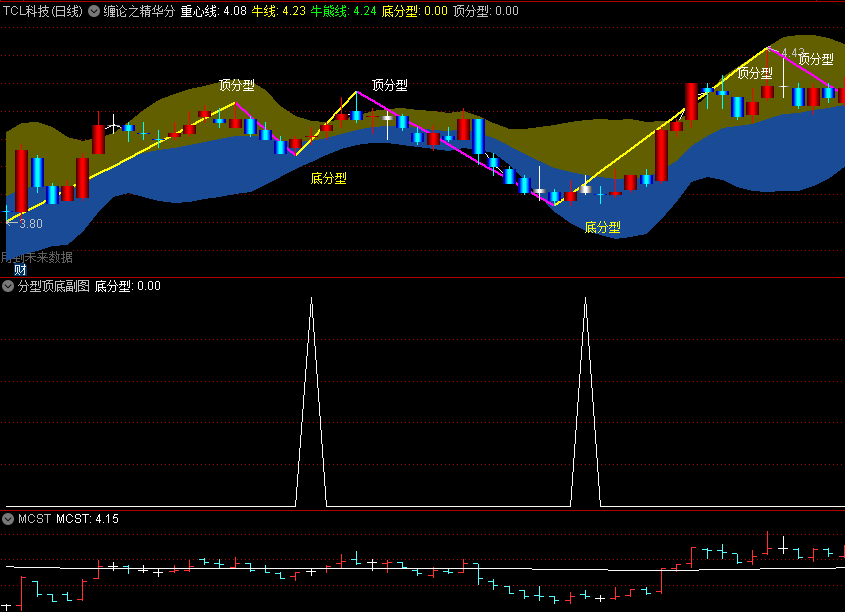Click the 顶分型 label above the second peak
845x612 pixels.
click(390, 85)
